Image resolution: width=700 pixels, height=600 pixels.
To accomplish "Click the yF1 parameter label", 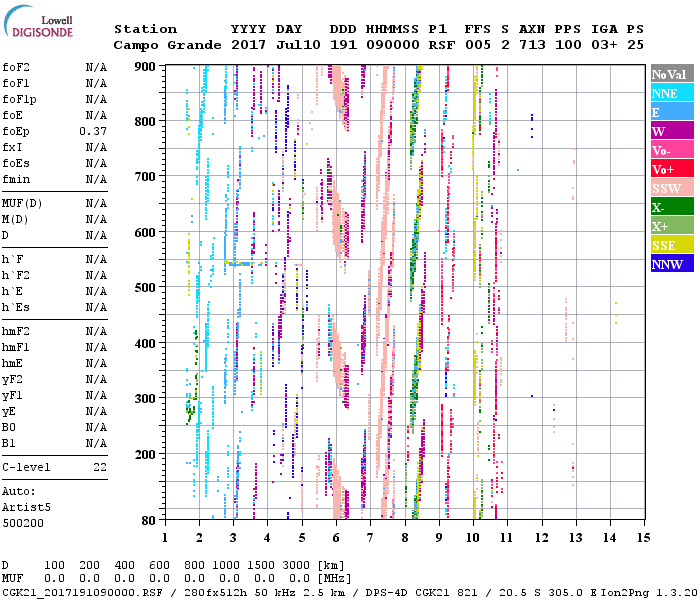I will point(12,396).
